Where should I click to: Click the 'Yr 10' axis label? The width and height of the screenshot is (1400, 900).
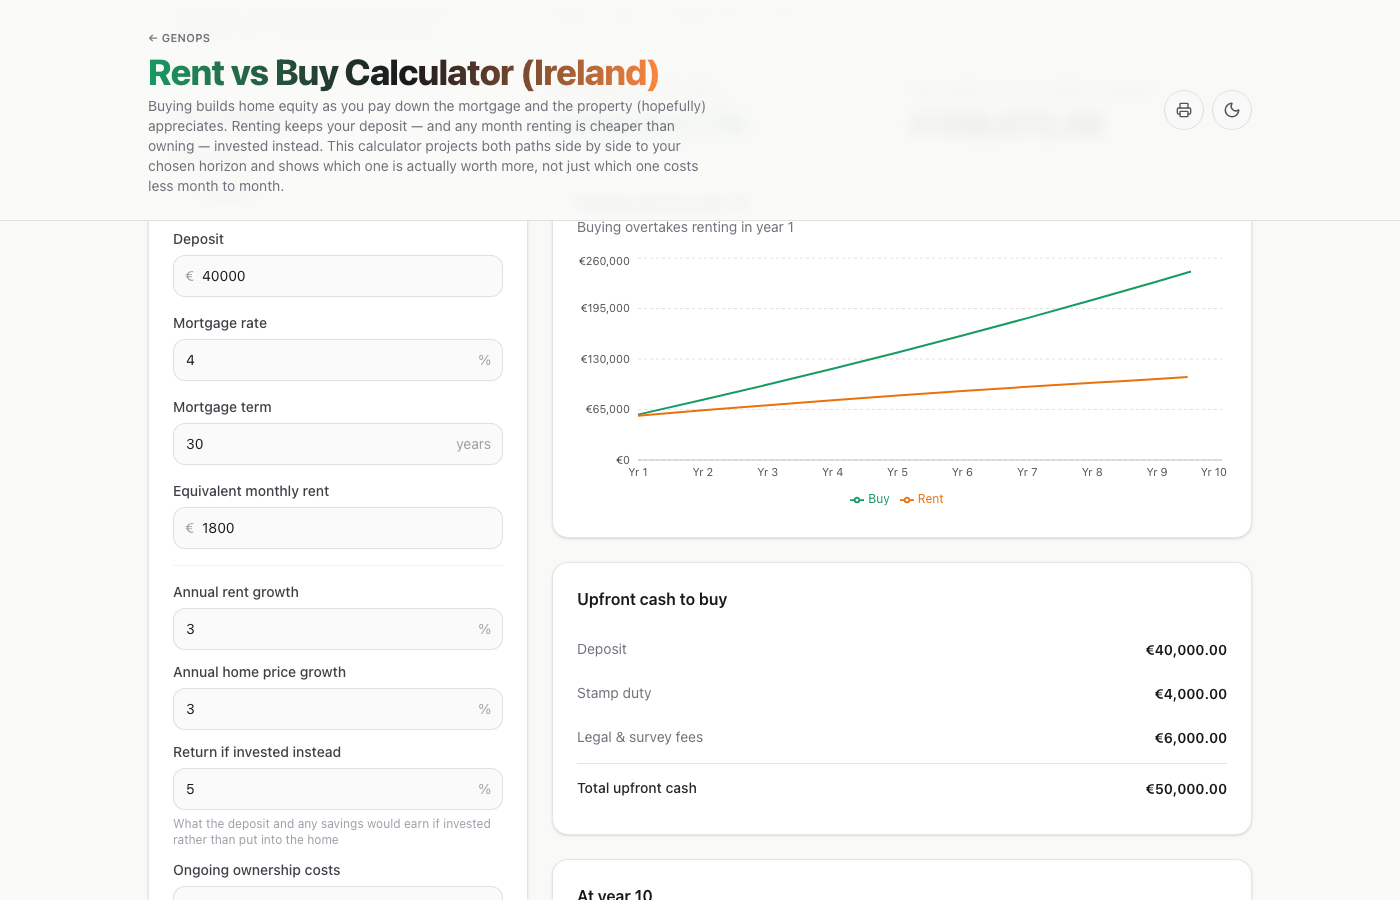coord(1213,472)
